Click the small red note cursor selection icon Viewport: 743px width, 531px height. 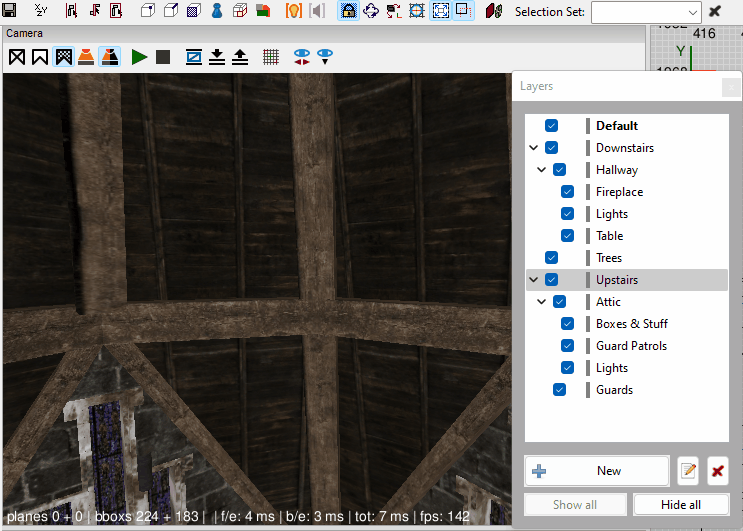click(x=95, y=10)
